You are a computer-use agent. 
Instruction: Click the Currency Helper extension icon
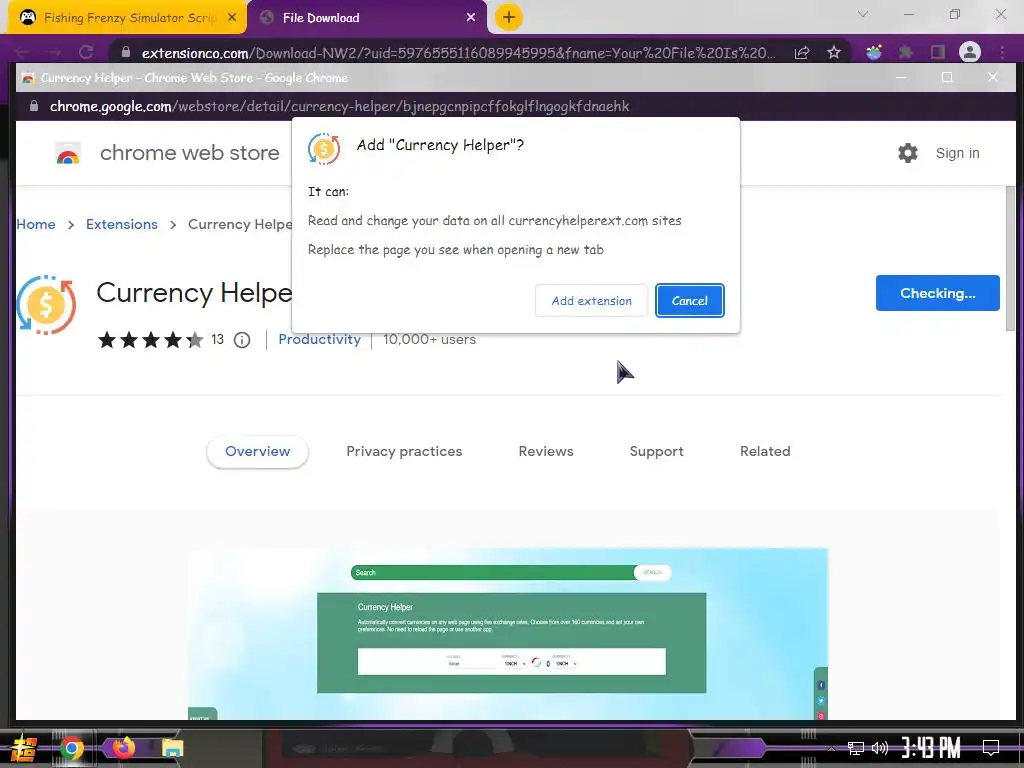(x=46, y=305)
